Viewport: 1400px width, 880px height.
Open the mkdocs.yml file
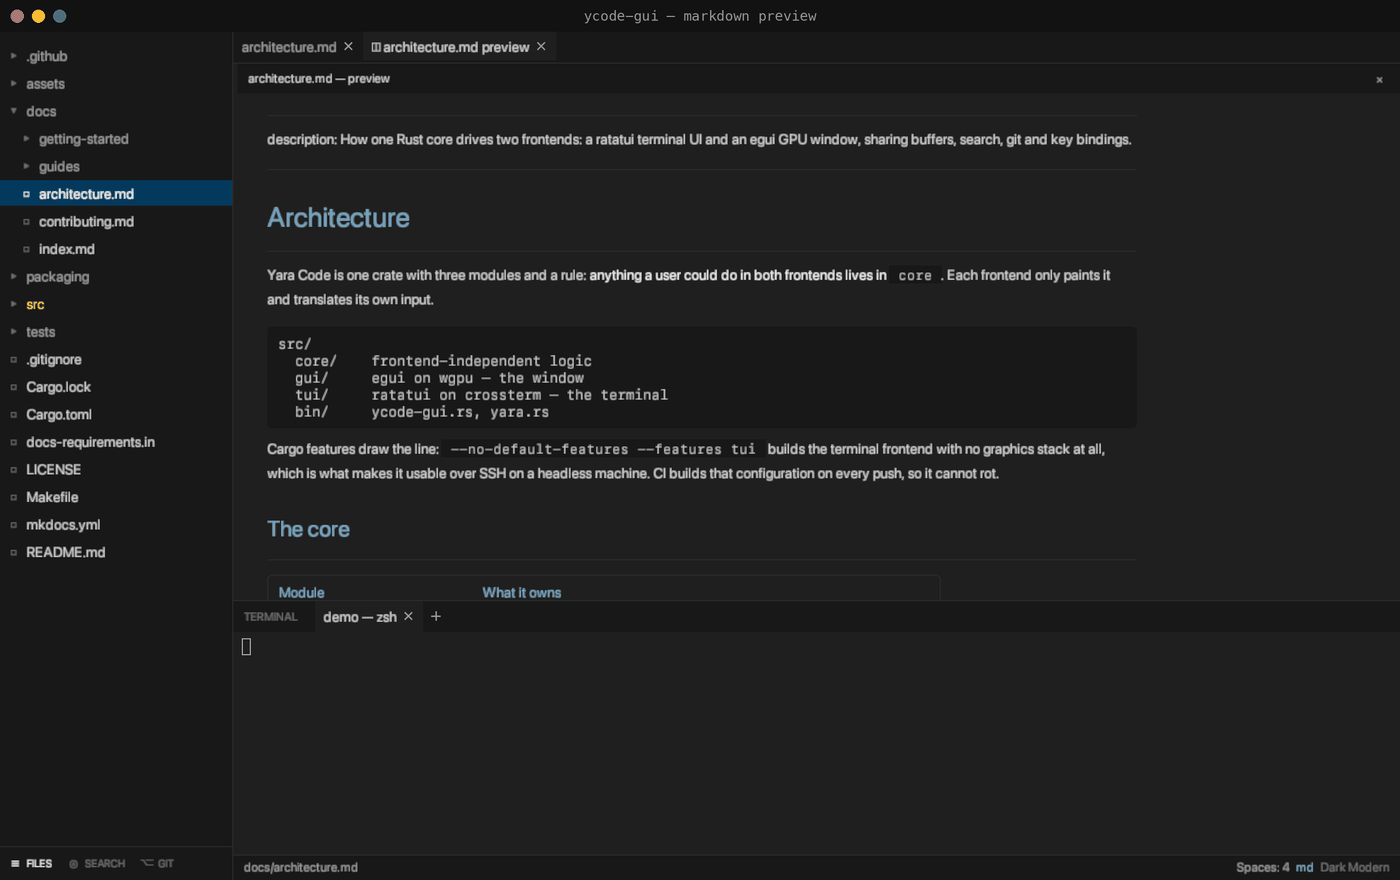click(116, 524)
